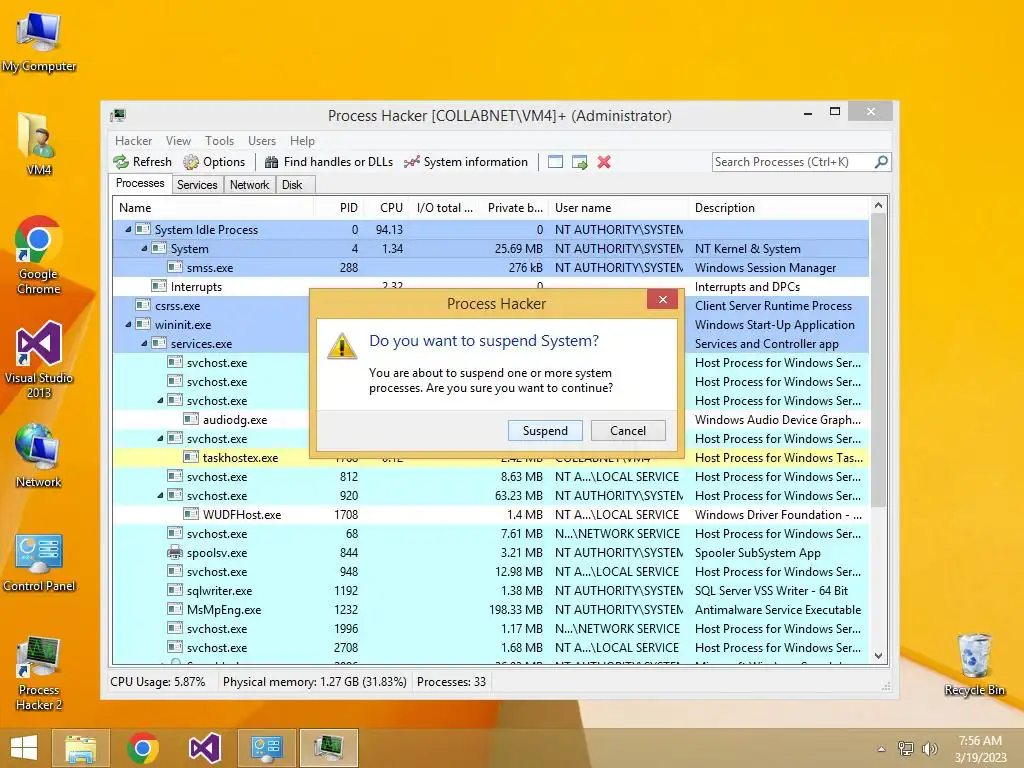Open Recycle Bin desktop icon
1024x768 pixels.
pos(974,665)
